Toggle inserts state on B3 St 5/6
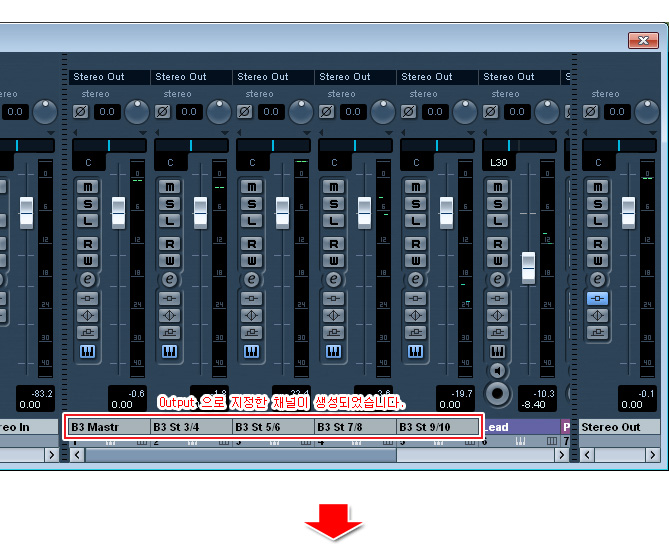669x553 pixels. coord(251,298)
